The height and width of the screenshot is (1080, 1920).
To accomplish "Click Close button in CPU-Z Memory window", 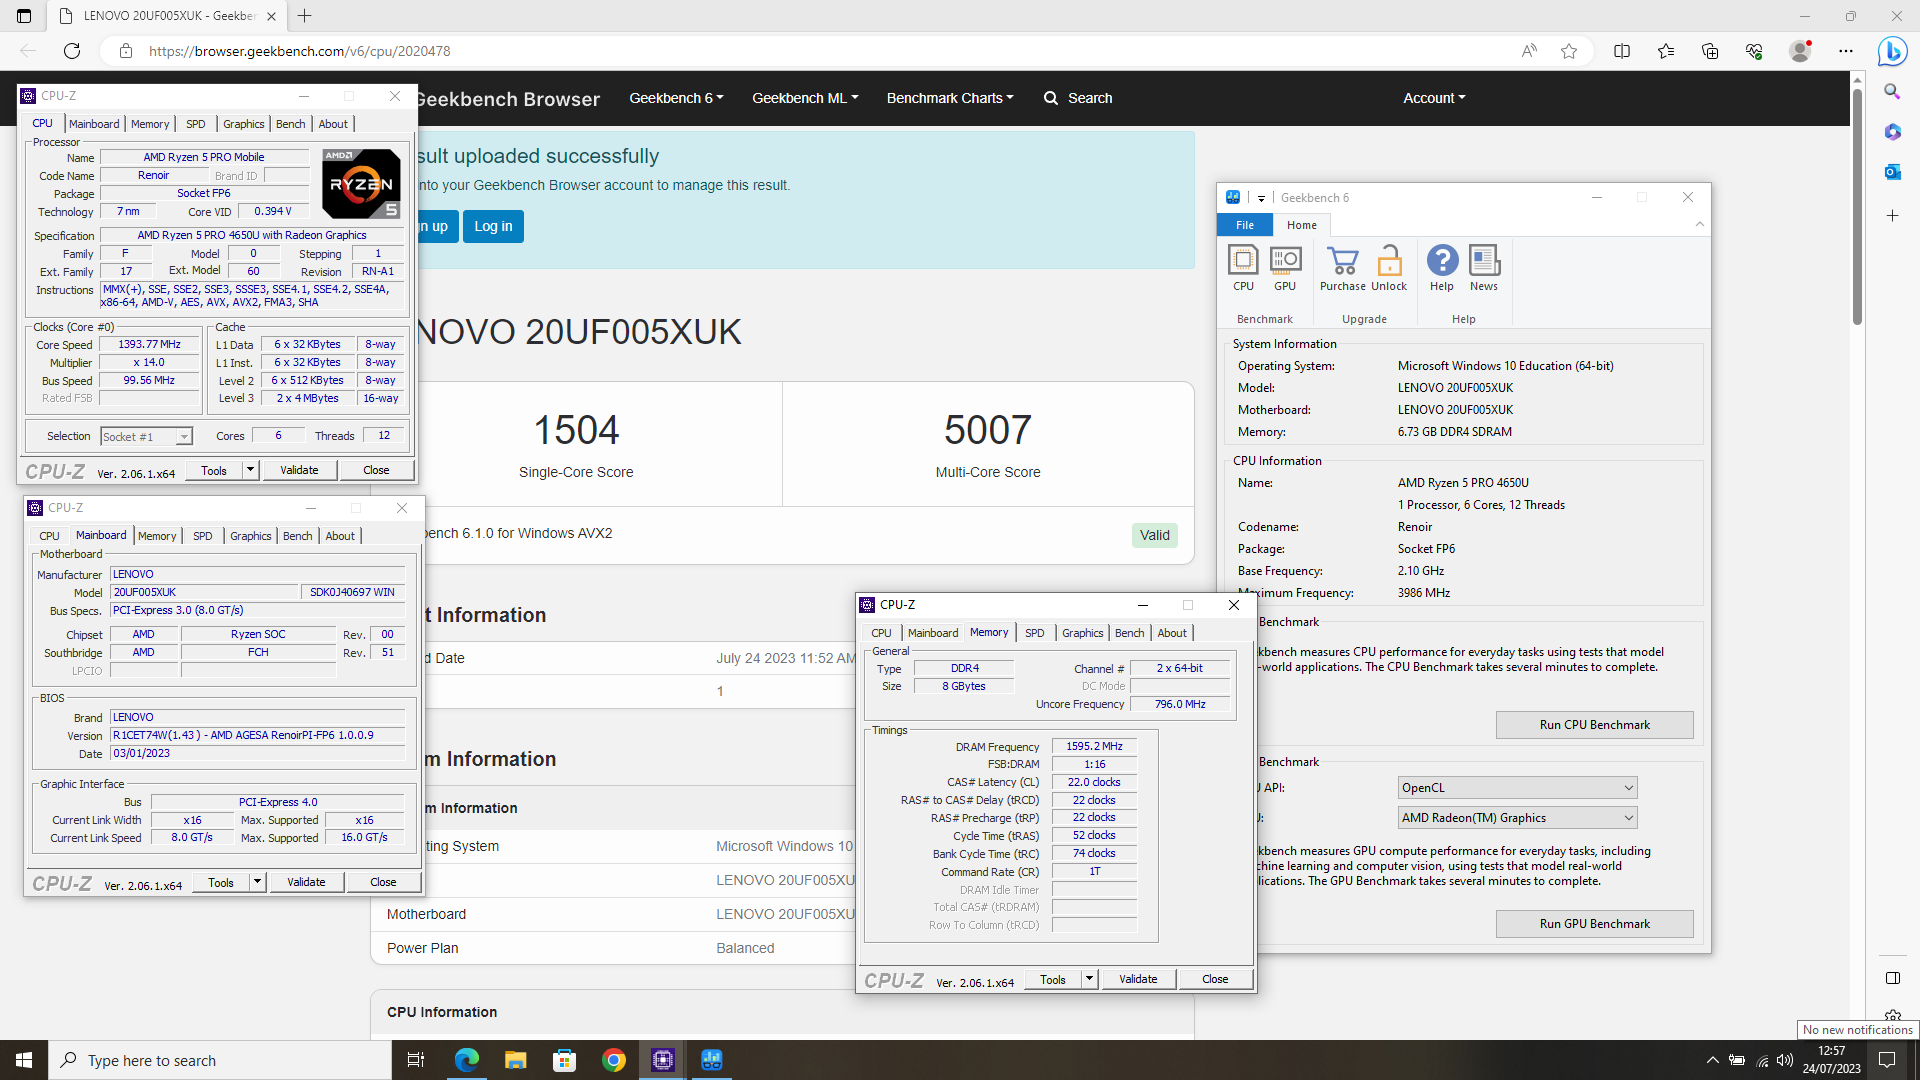I will click(x=1215, y=980).
